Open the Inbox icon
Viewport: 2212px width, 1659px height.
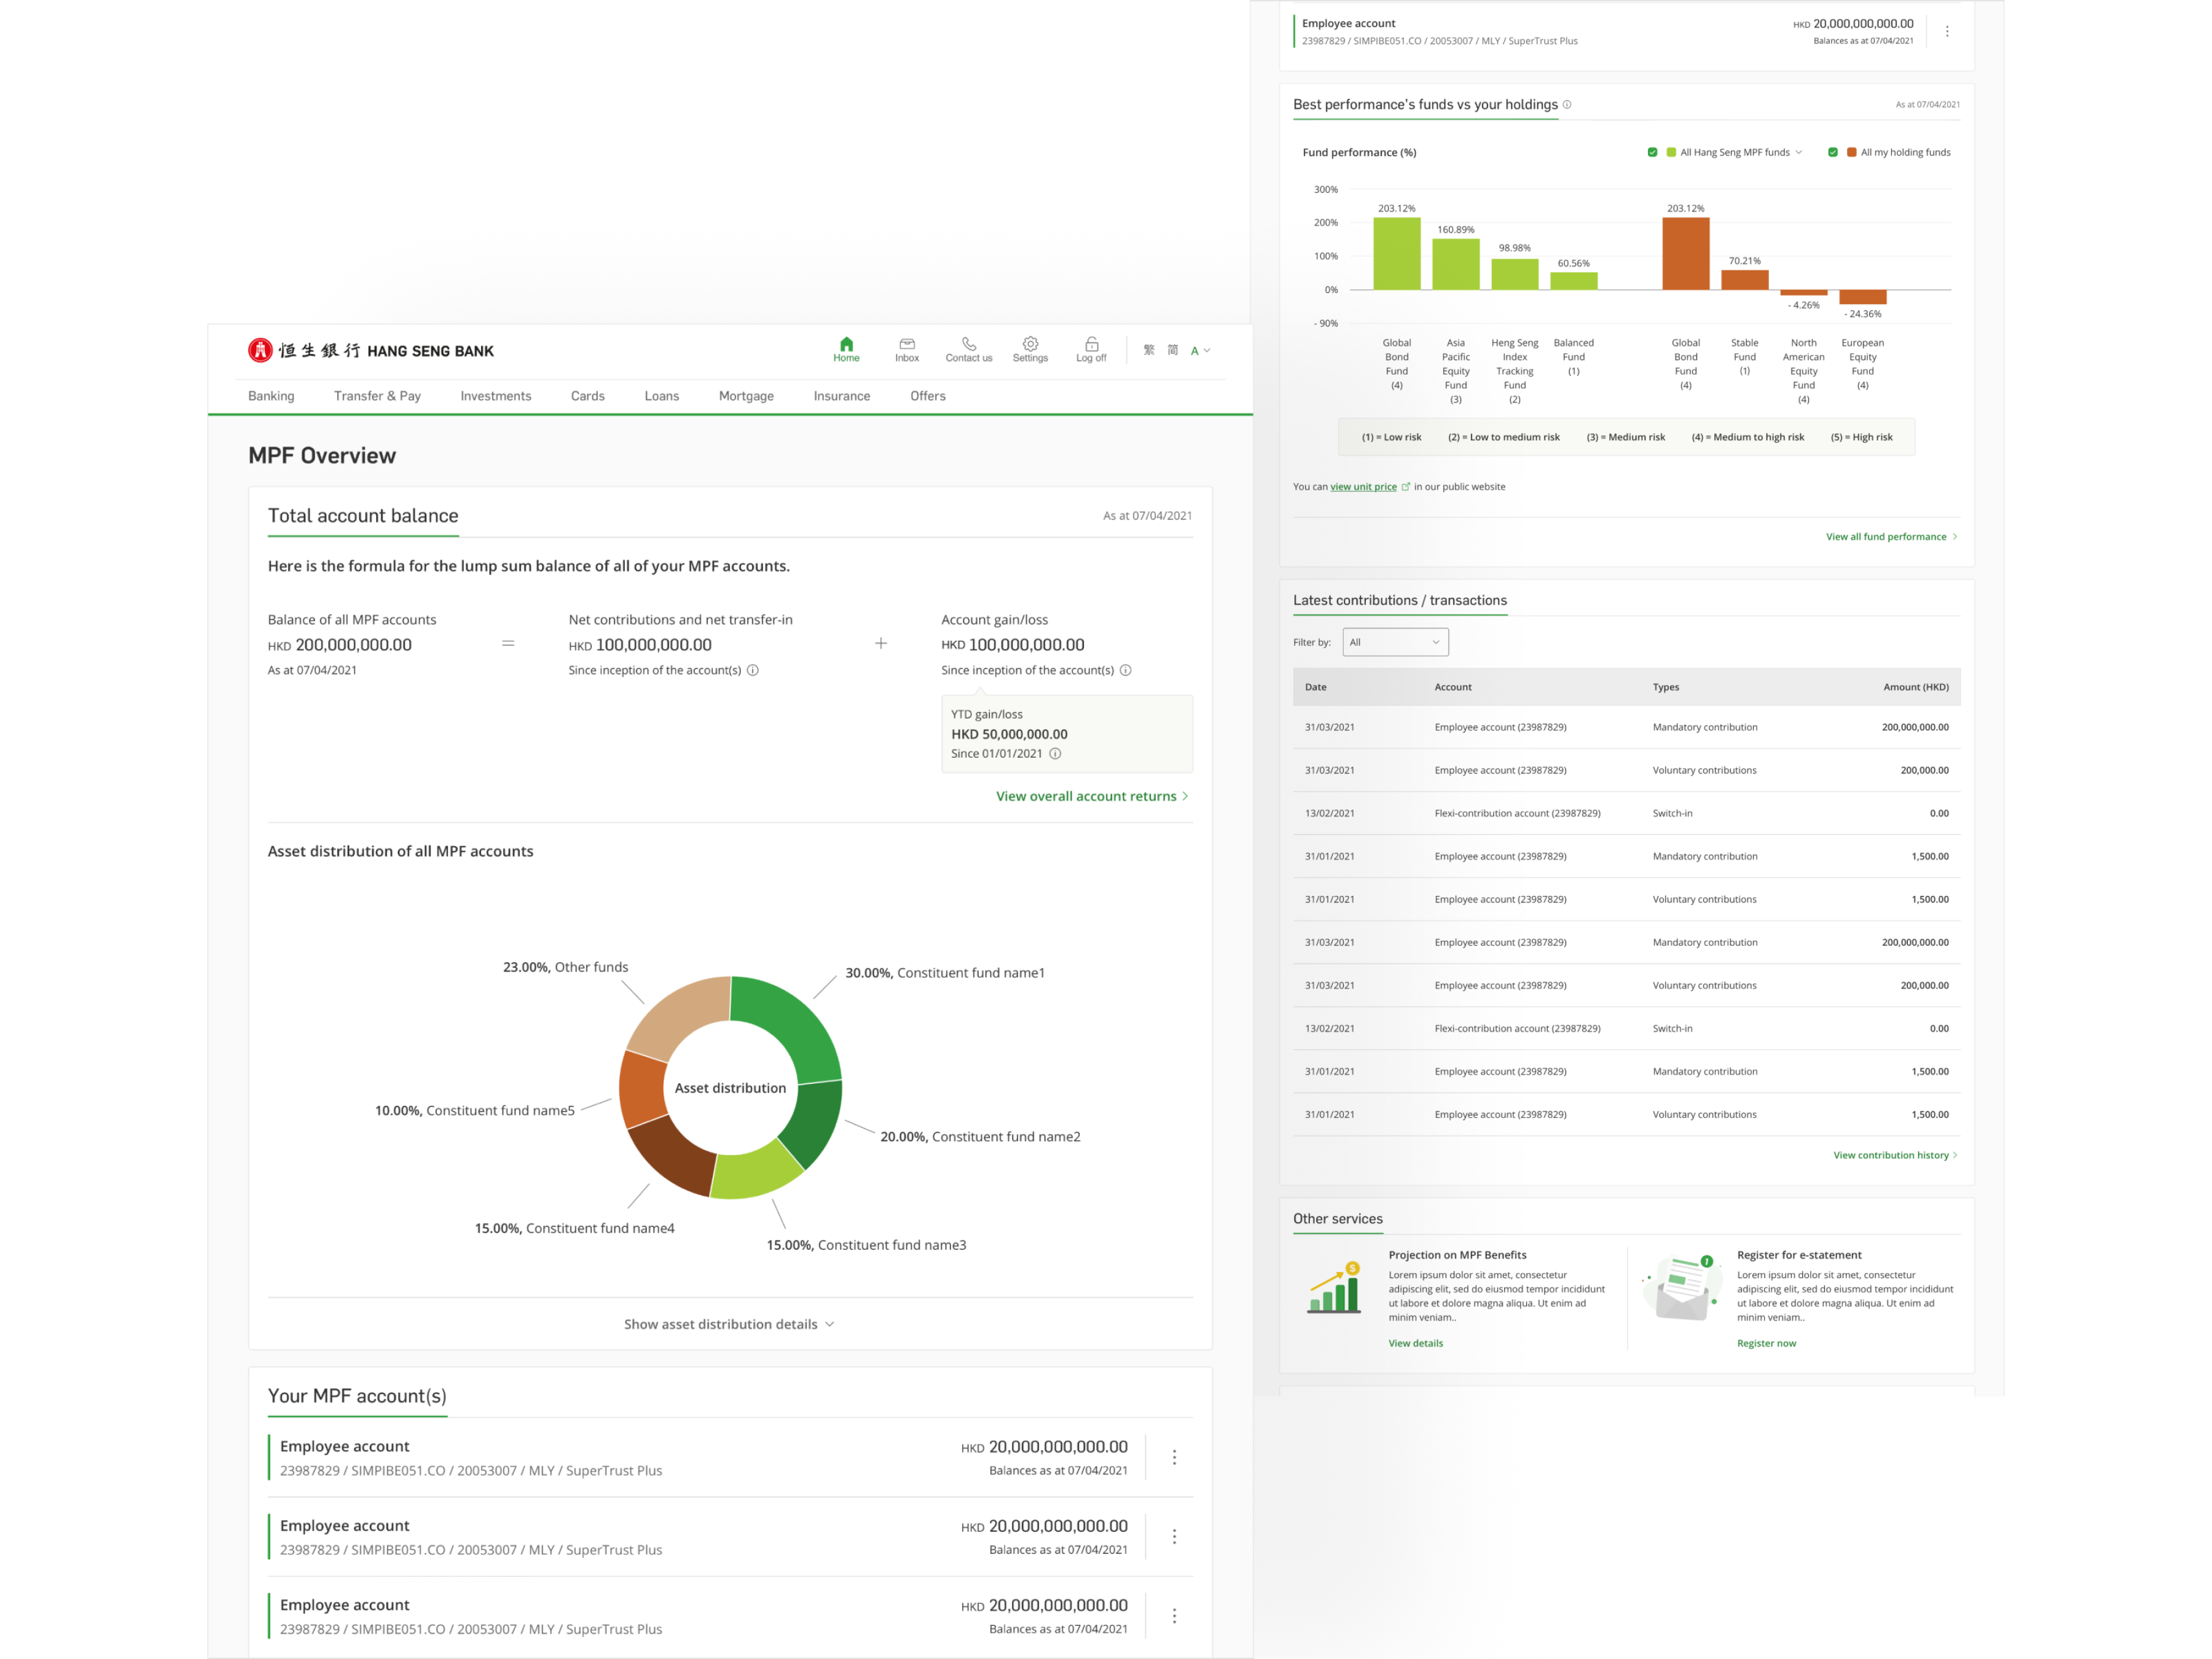coord(907,344)
